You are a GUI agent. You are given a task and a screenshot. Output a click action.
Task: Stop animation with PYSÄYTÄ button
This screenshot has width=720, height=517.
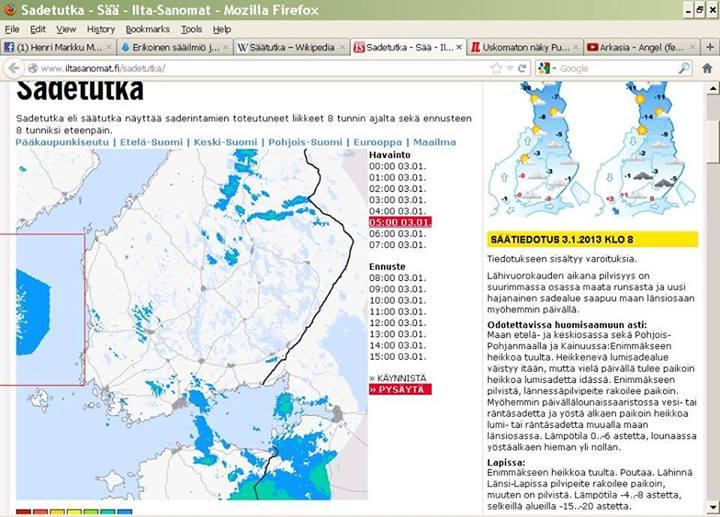point(400,389)
